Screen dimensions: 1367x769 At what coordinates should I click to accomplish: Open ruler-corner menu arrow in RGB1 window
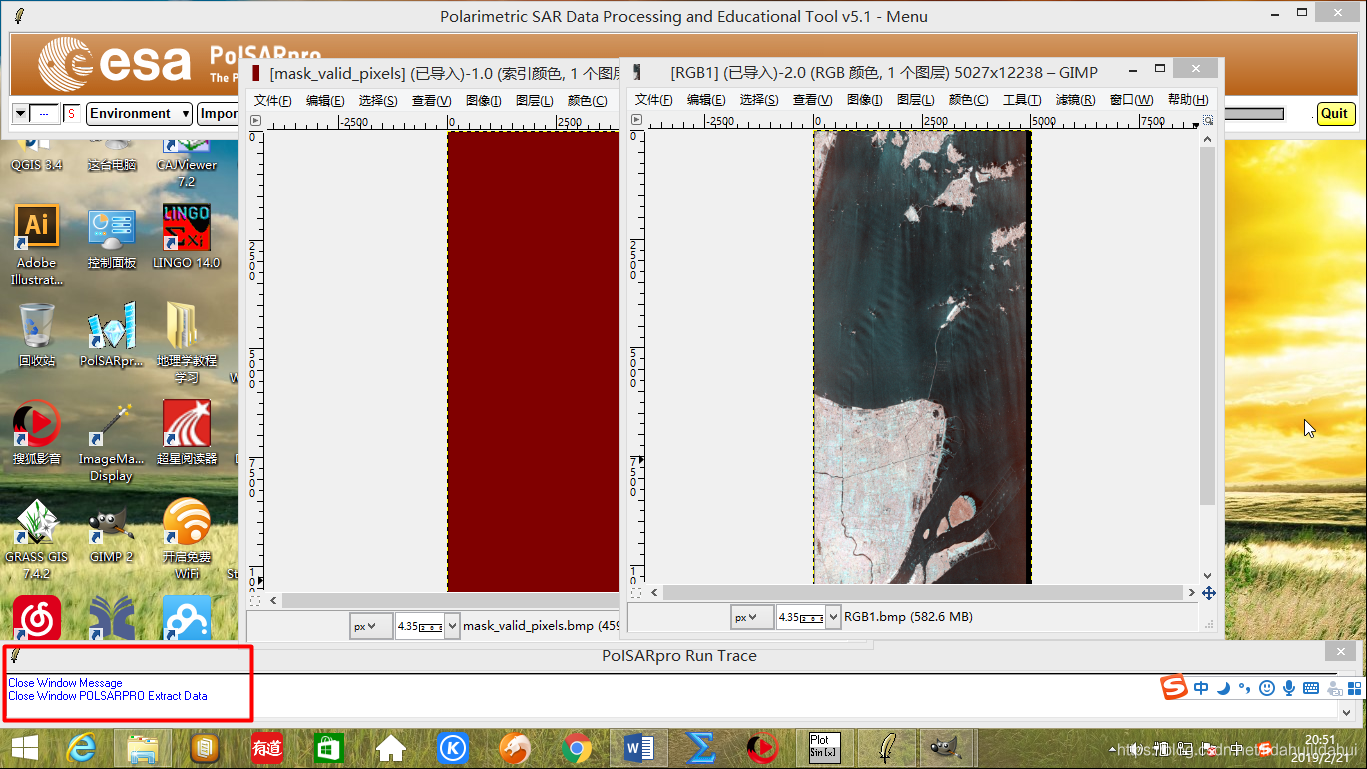pos(635,120)
